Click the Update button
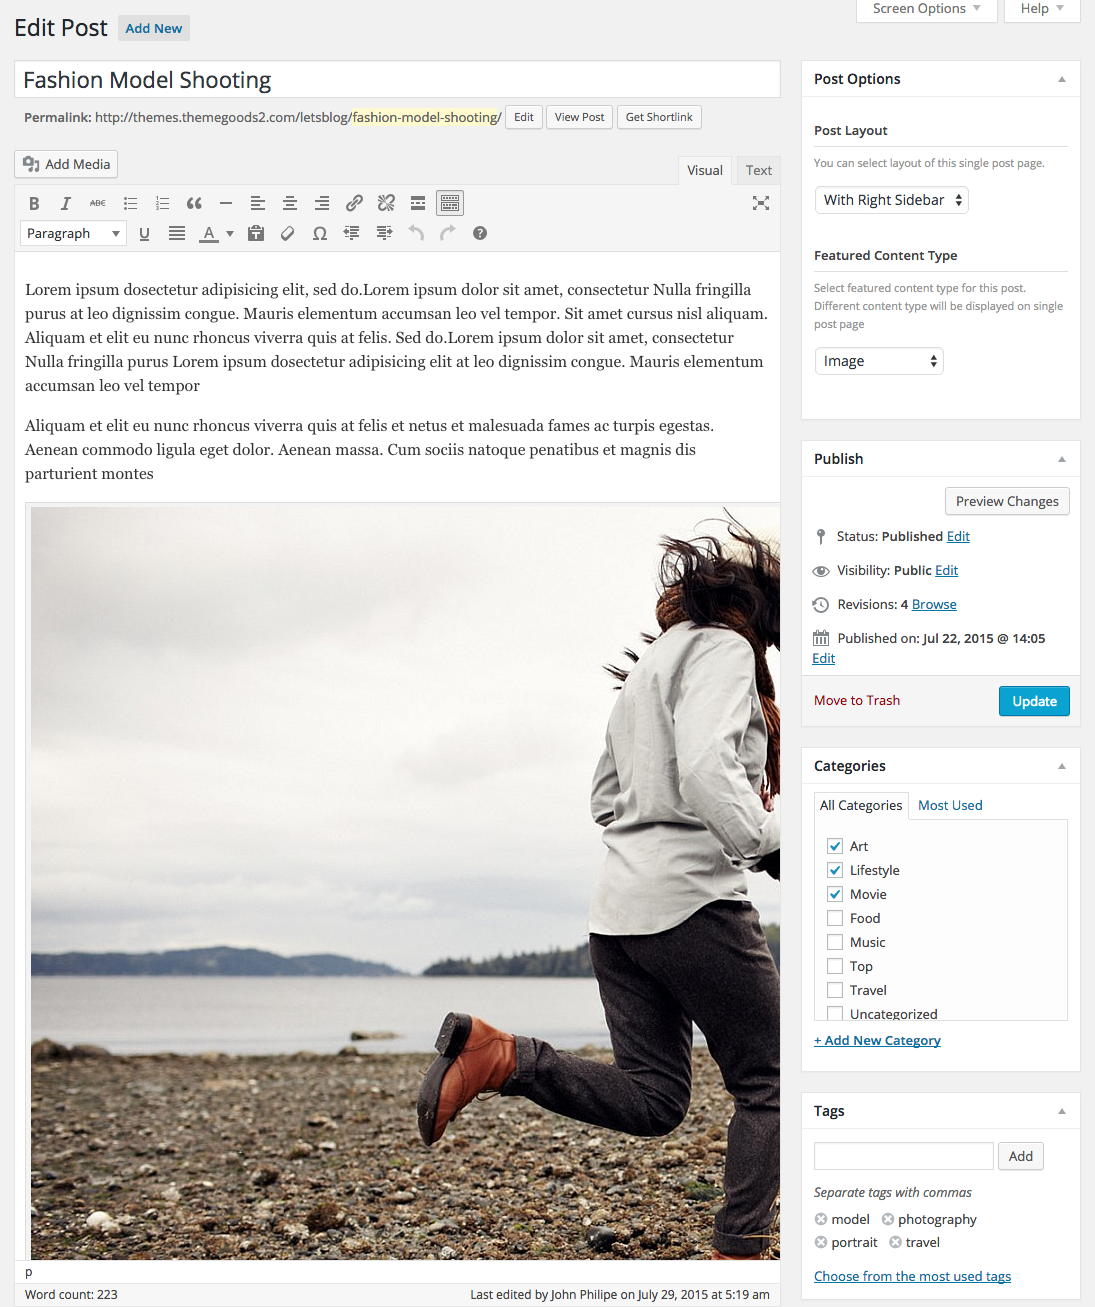1095x1307 pixels. (1034, 701)
